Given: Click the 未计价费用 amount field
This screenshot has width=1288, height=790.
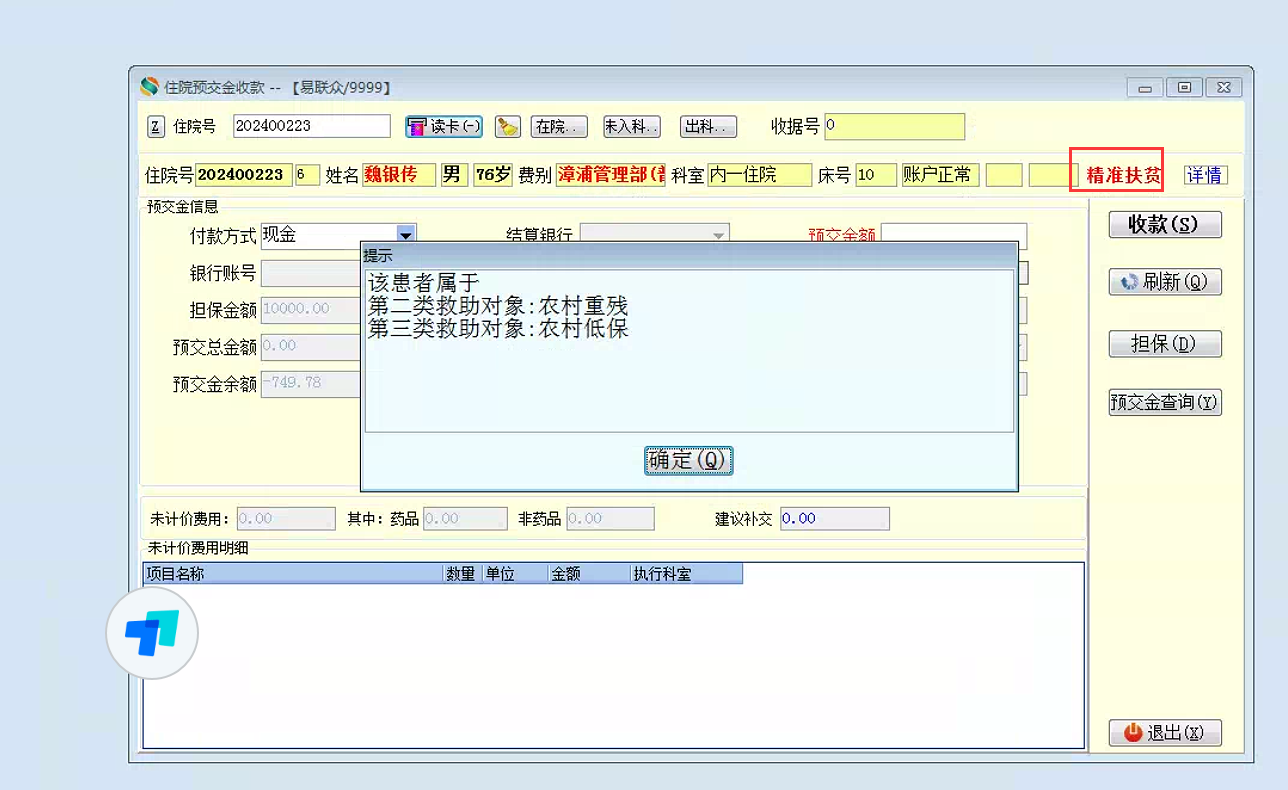Looking at the screenshot, I should point(286,519).
